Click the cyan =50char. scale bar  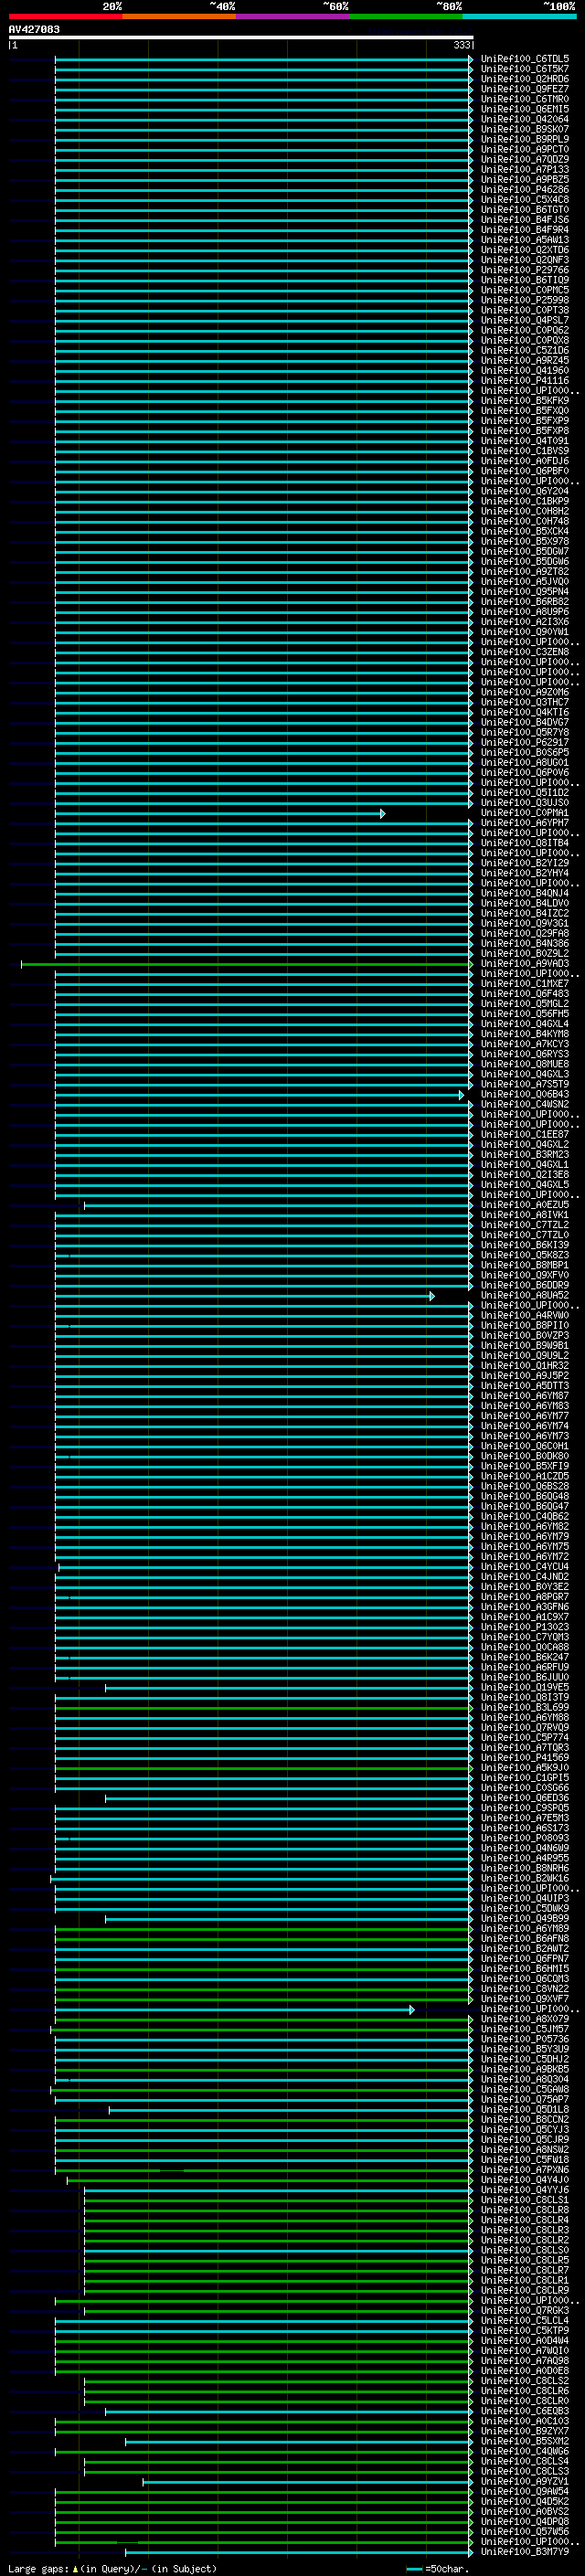click(x=414, y=2569)
